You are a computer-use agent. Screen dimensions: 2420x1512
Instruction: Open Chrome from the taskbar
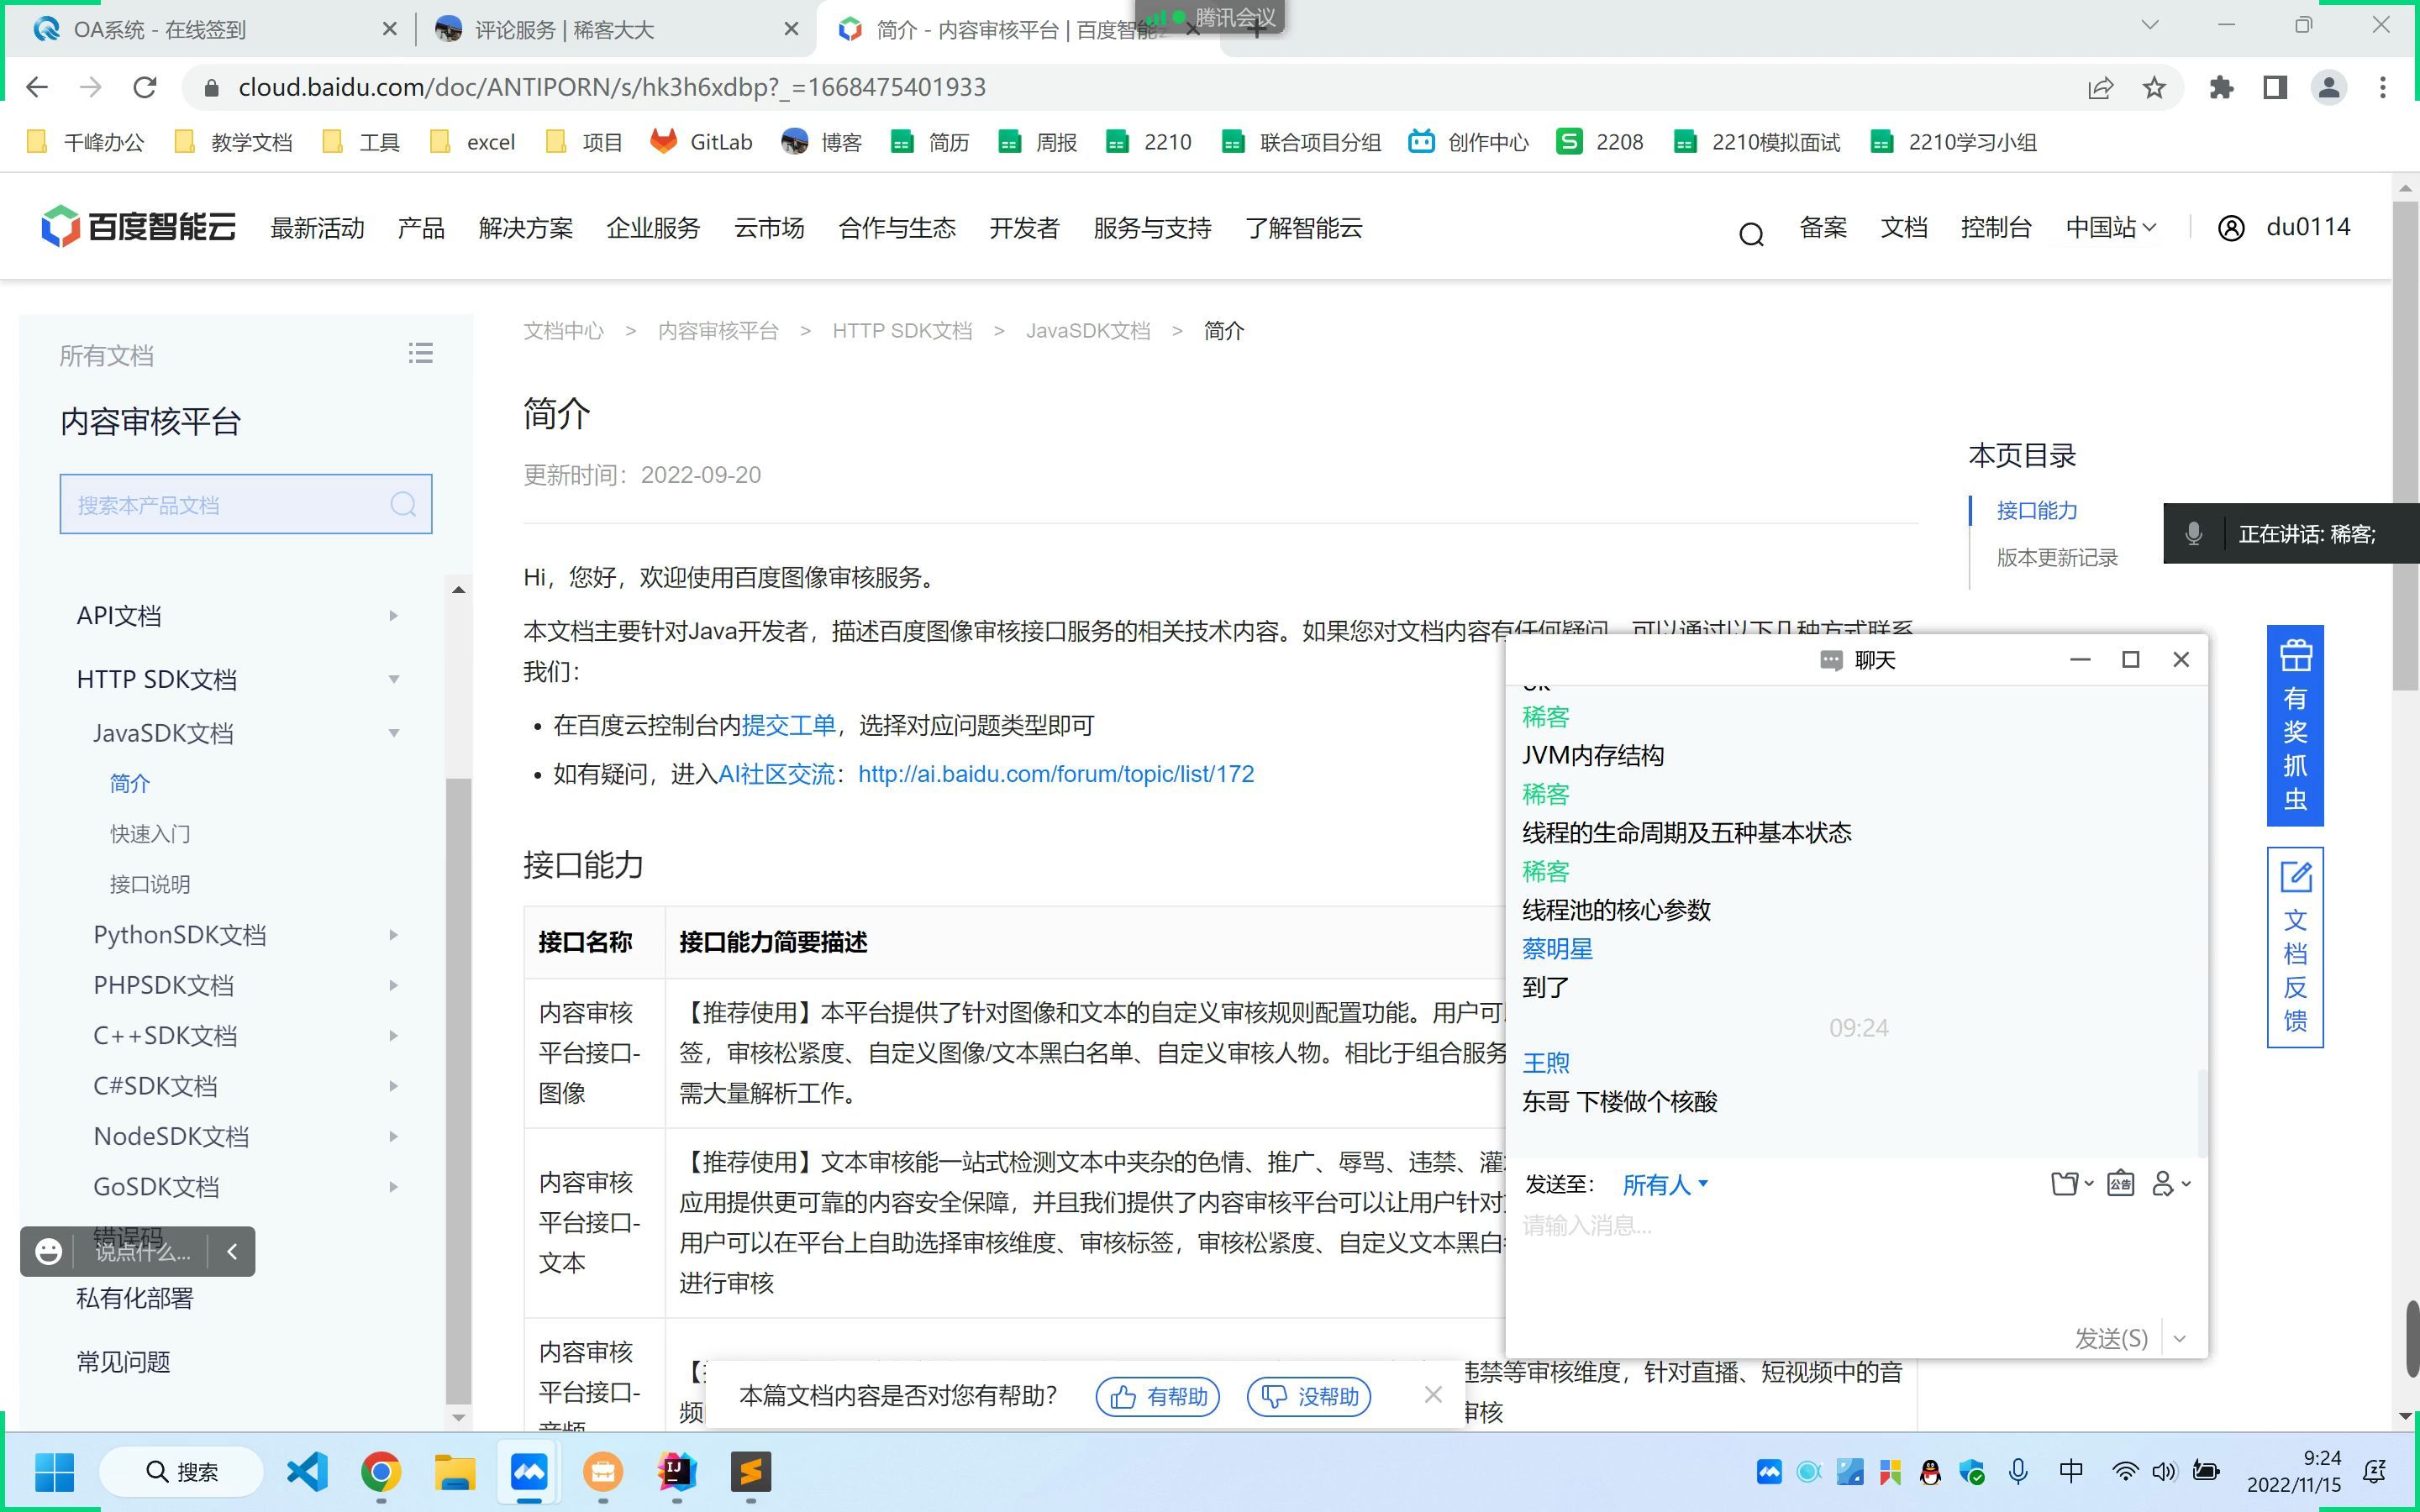pyautogui.click(x=381, y=1471)
